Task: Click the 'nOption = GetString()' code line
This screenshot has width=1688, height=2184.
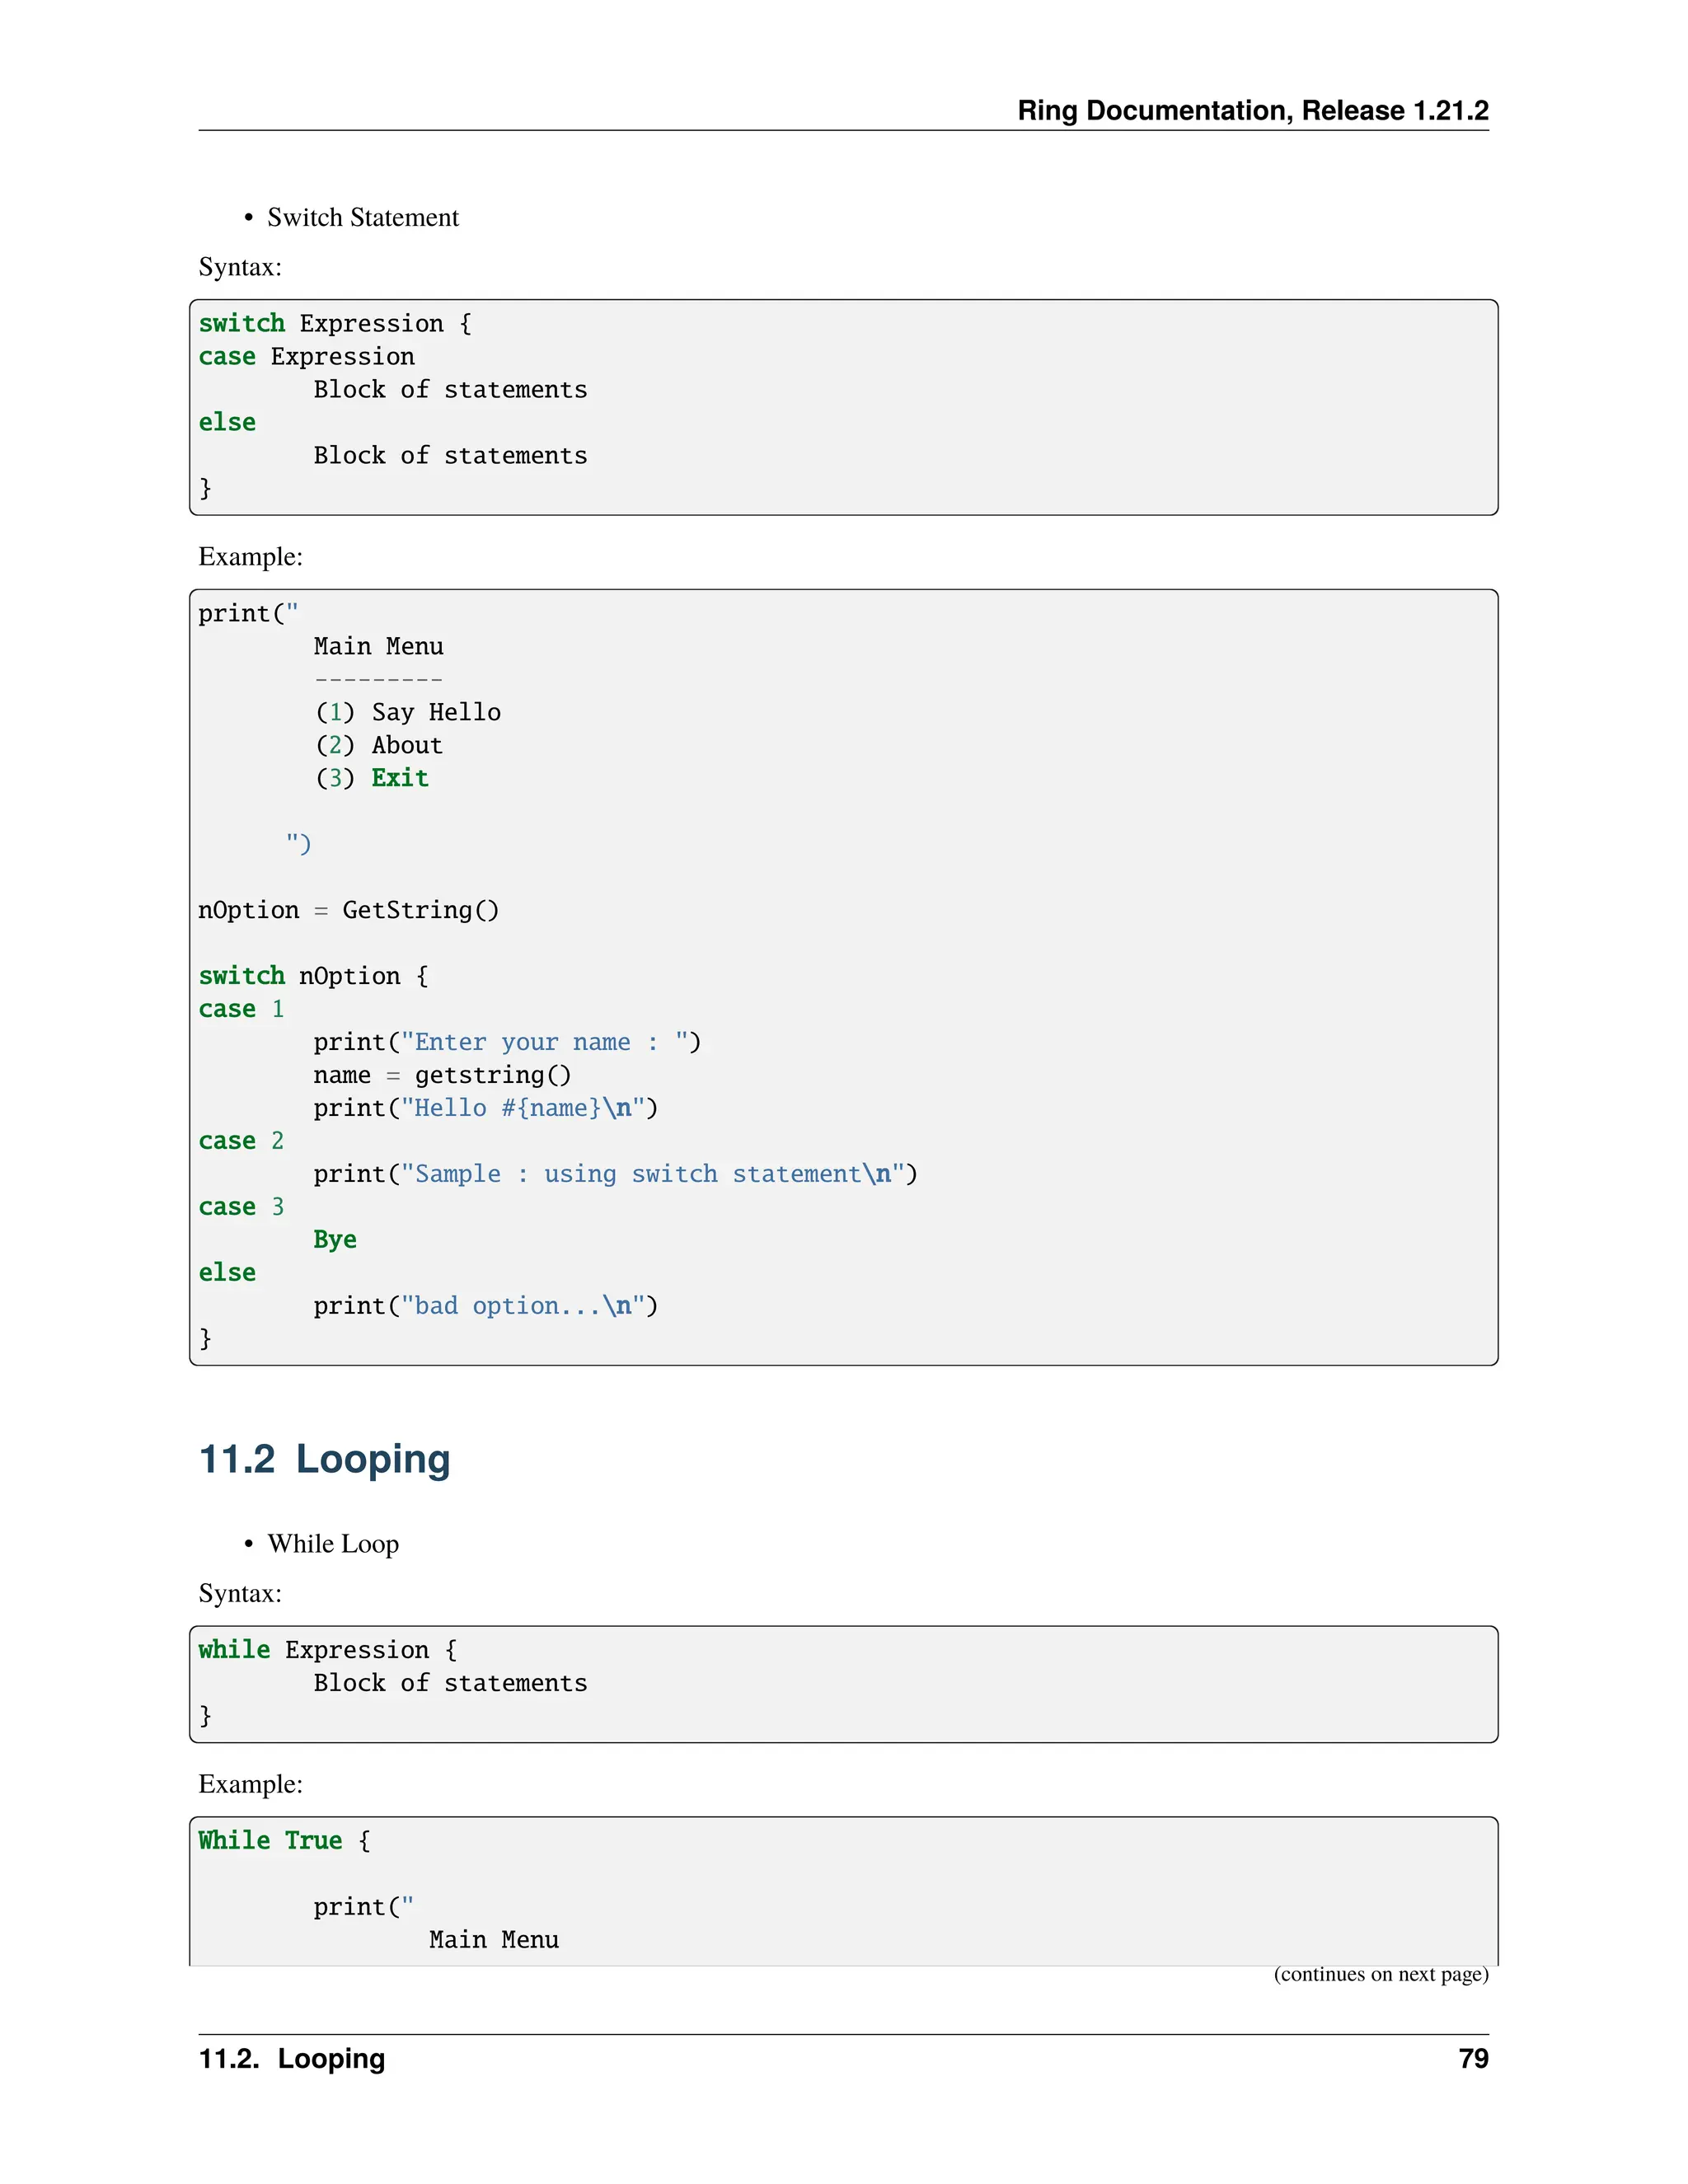Action: [348, 910]
